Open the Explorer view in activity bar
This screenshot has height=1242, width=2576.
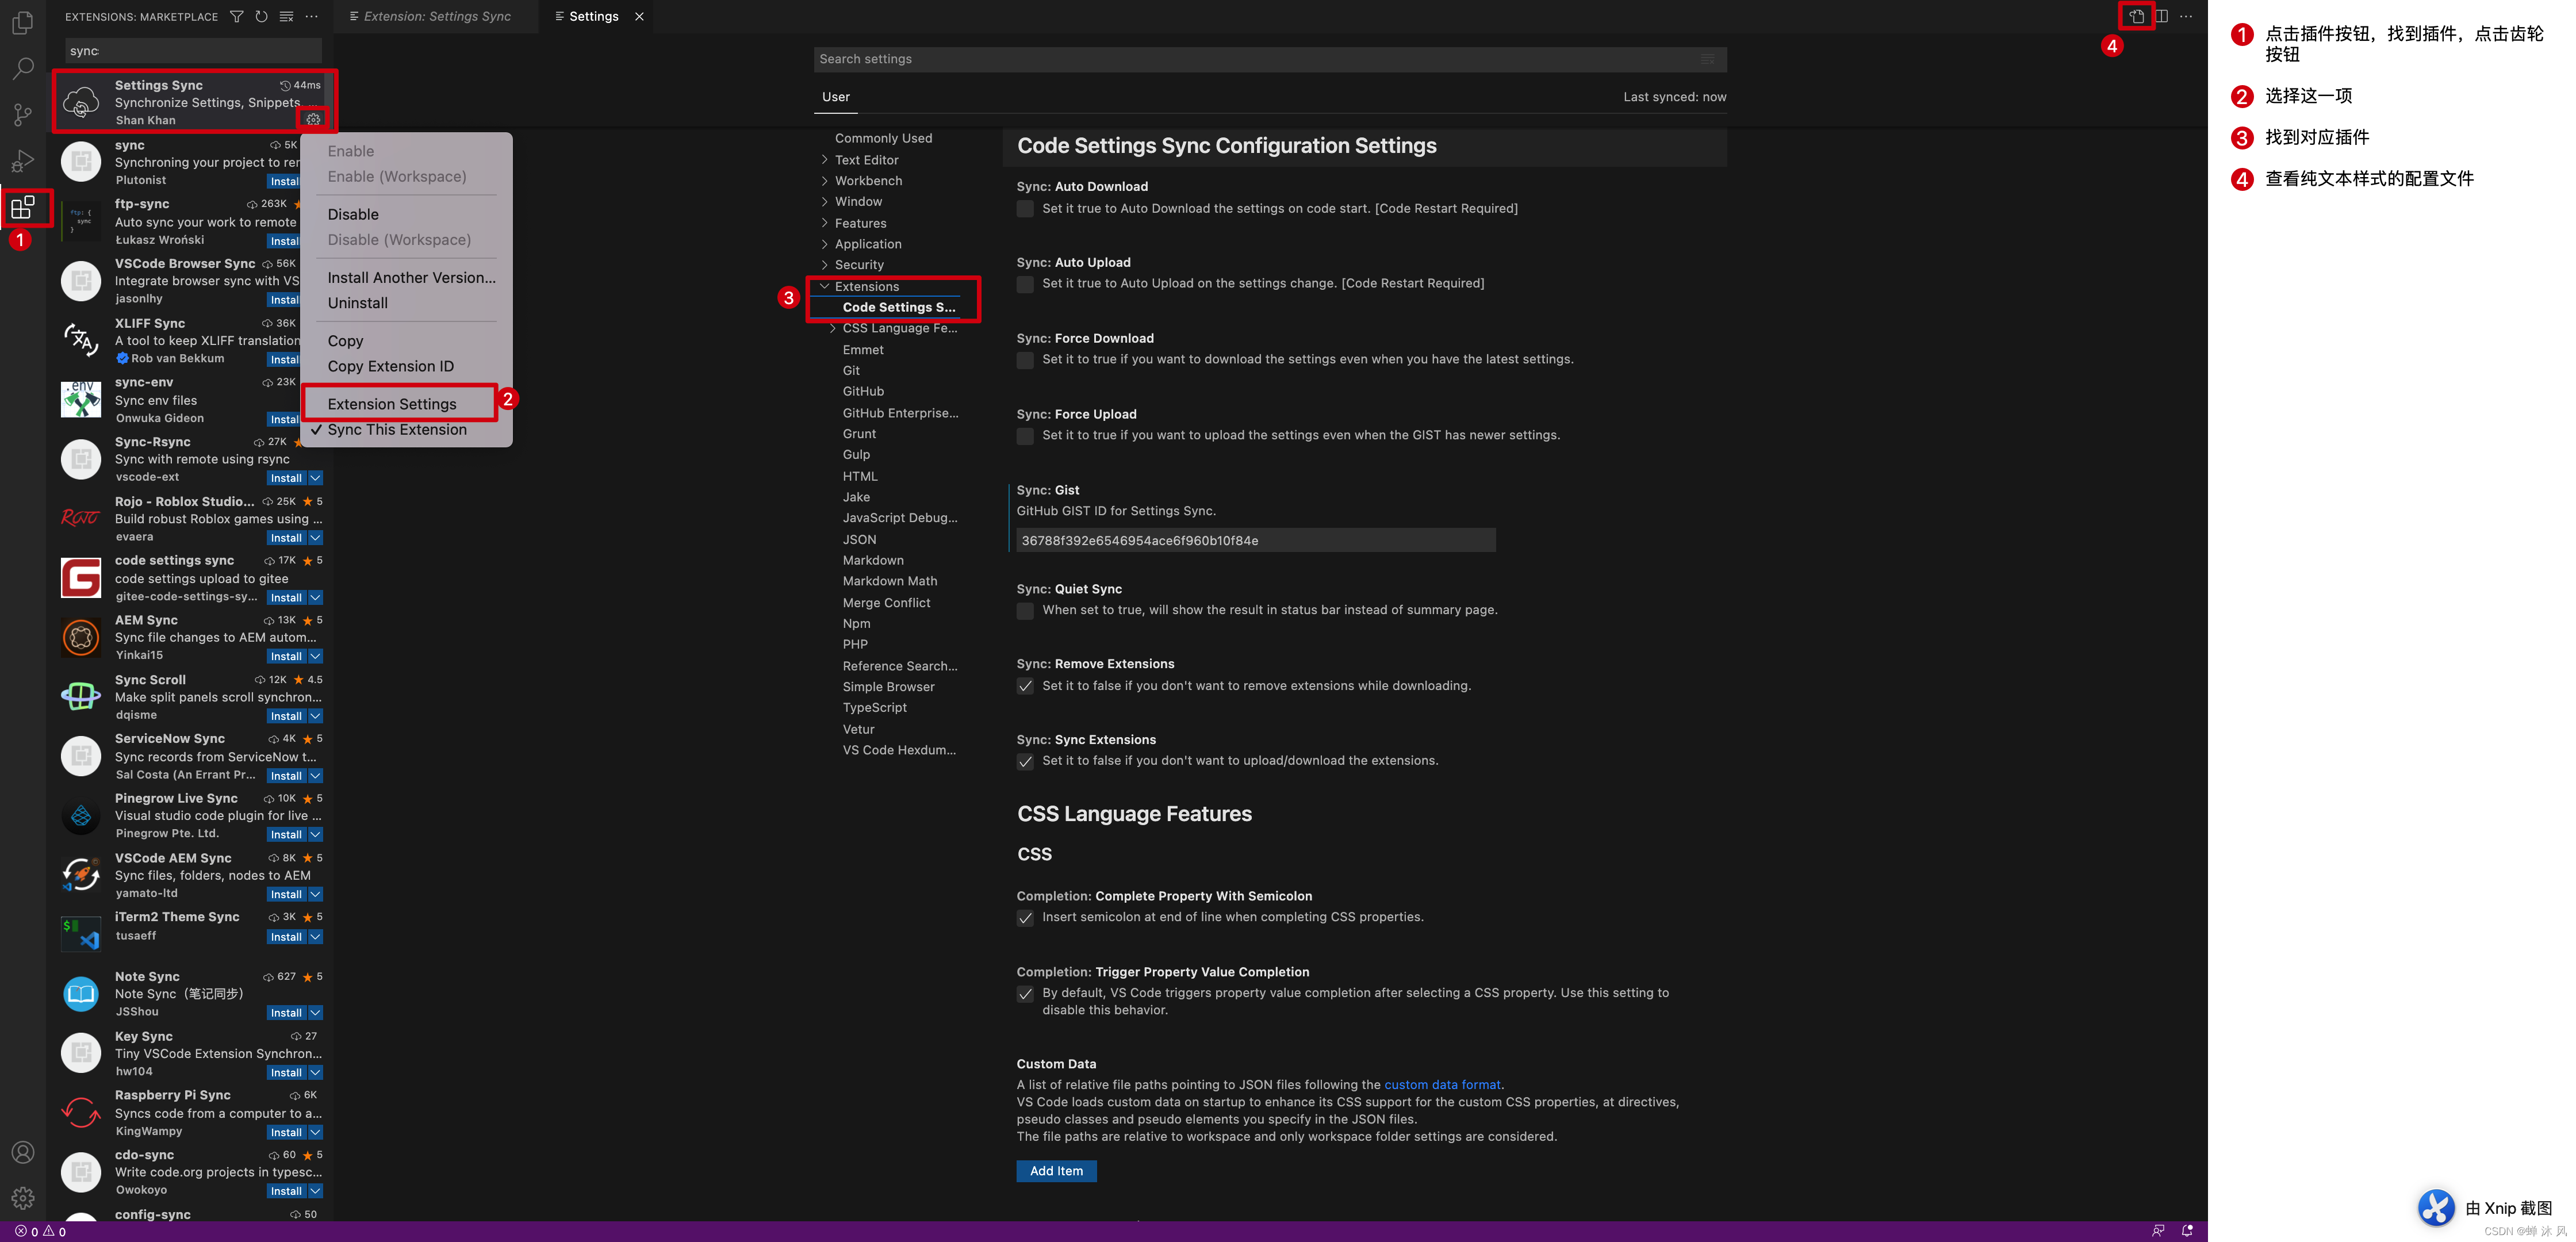[22, 22]
